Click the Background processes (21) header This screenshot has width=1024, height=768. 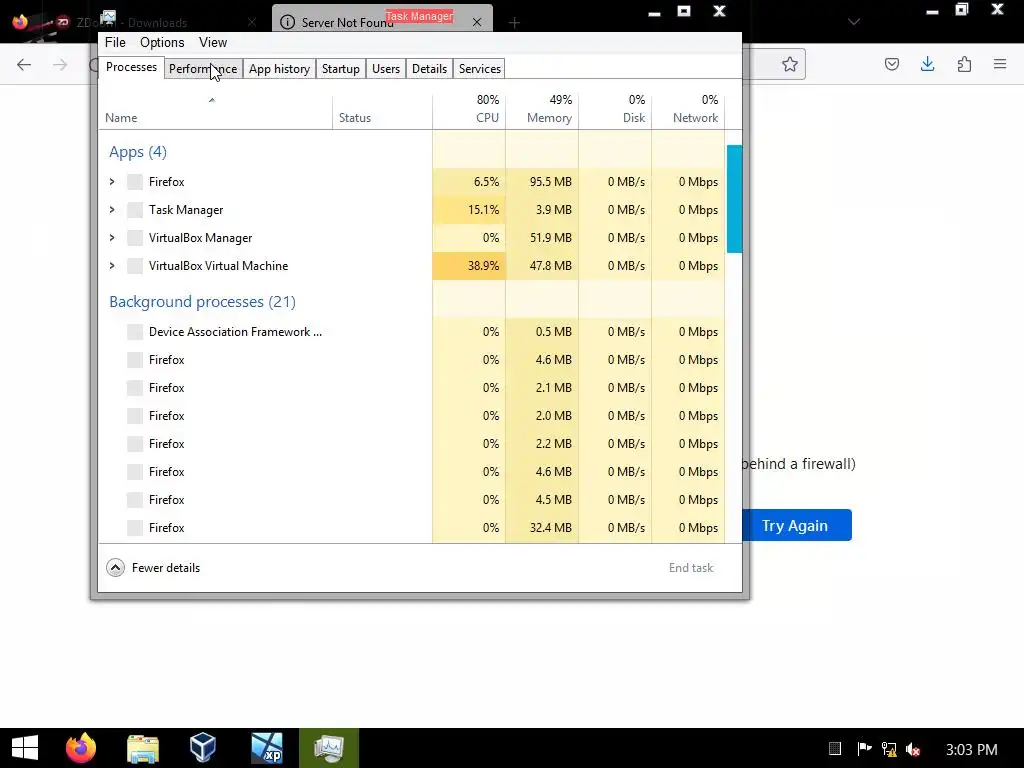[202, 302]
